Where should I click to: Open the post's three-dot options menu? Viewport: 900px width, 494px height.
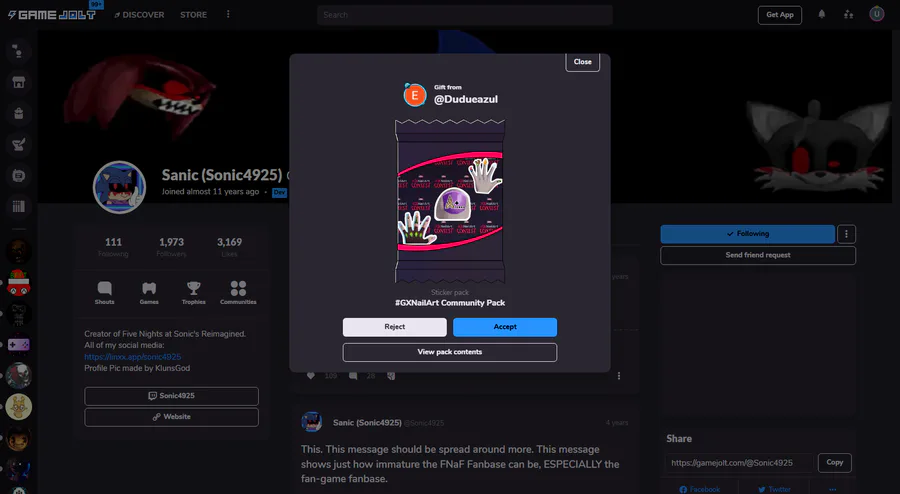tap(618, 376)
